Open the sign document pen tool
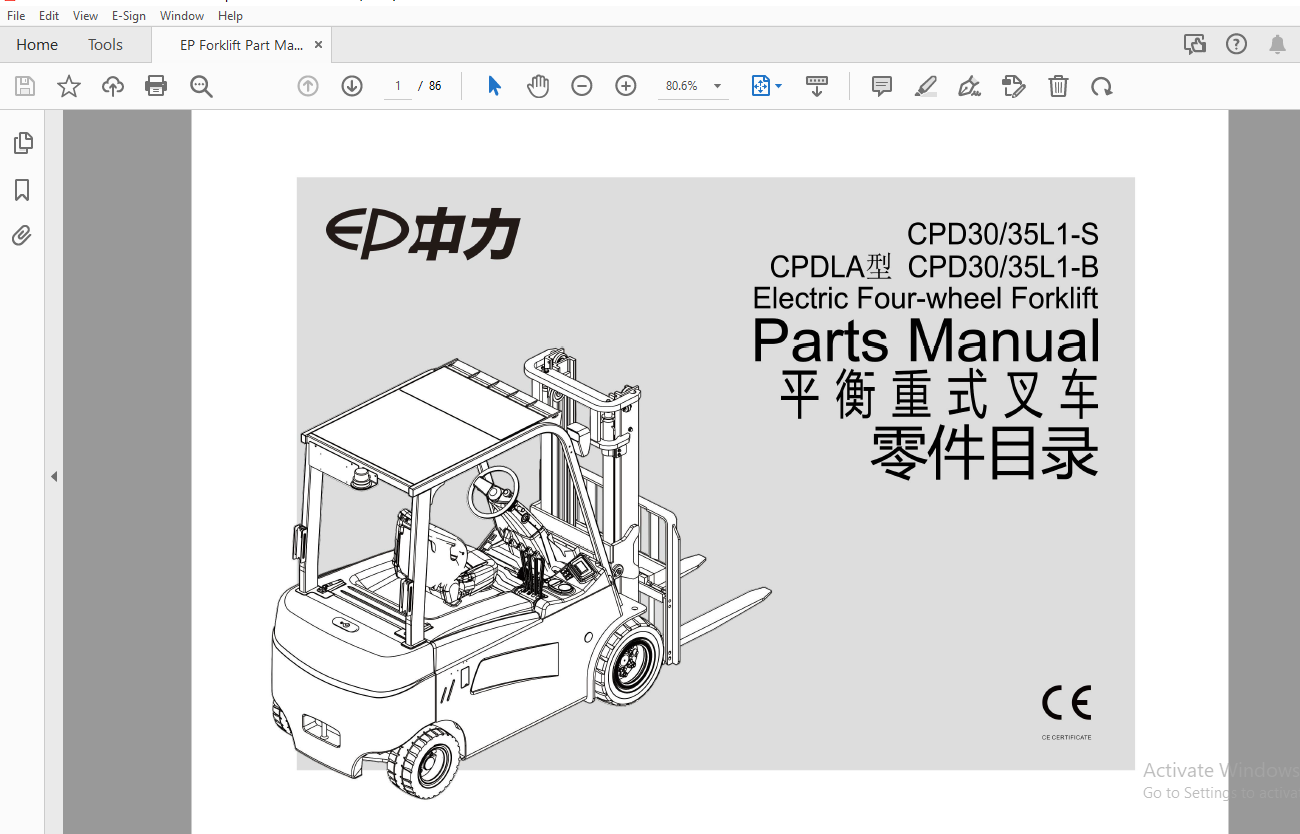 click(x=969, y=86)
